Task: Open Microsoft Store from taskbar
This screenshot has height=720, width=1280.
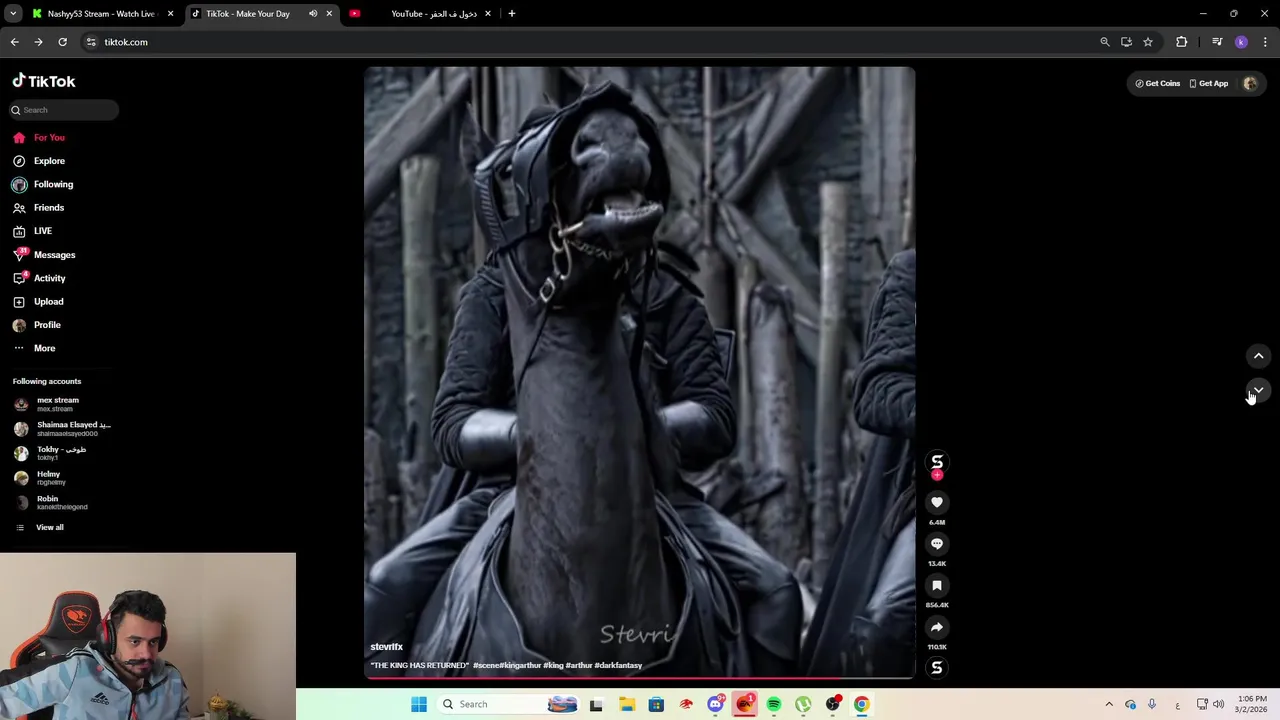Action: point(656,704)
